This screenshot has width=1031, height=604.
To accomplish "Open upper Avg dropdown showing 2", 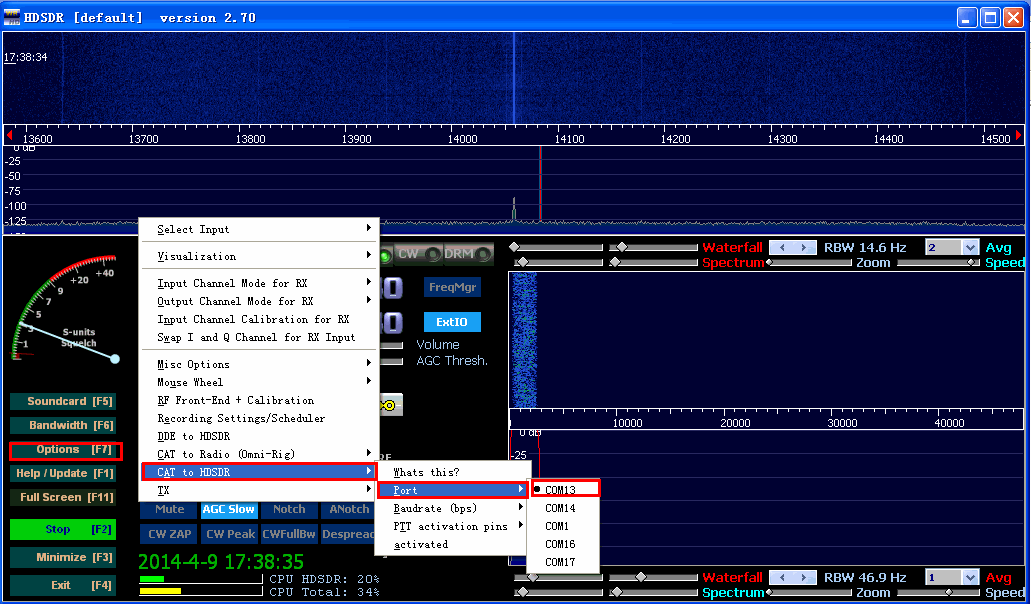I will tap(971, 248).
